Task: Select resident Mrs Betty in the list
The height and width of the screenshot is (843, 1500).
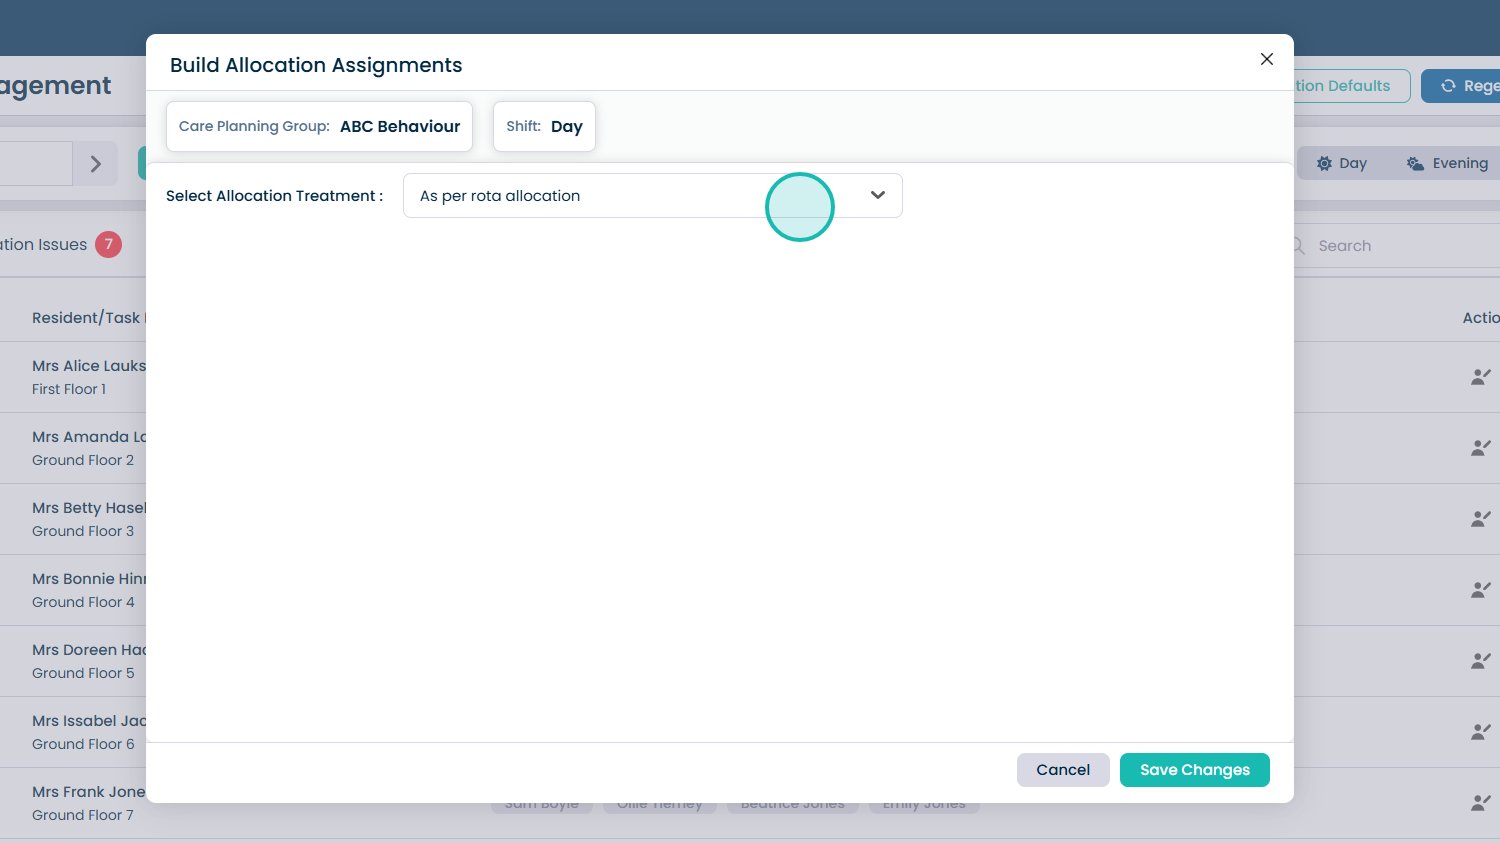Action: tap(89, 508)
